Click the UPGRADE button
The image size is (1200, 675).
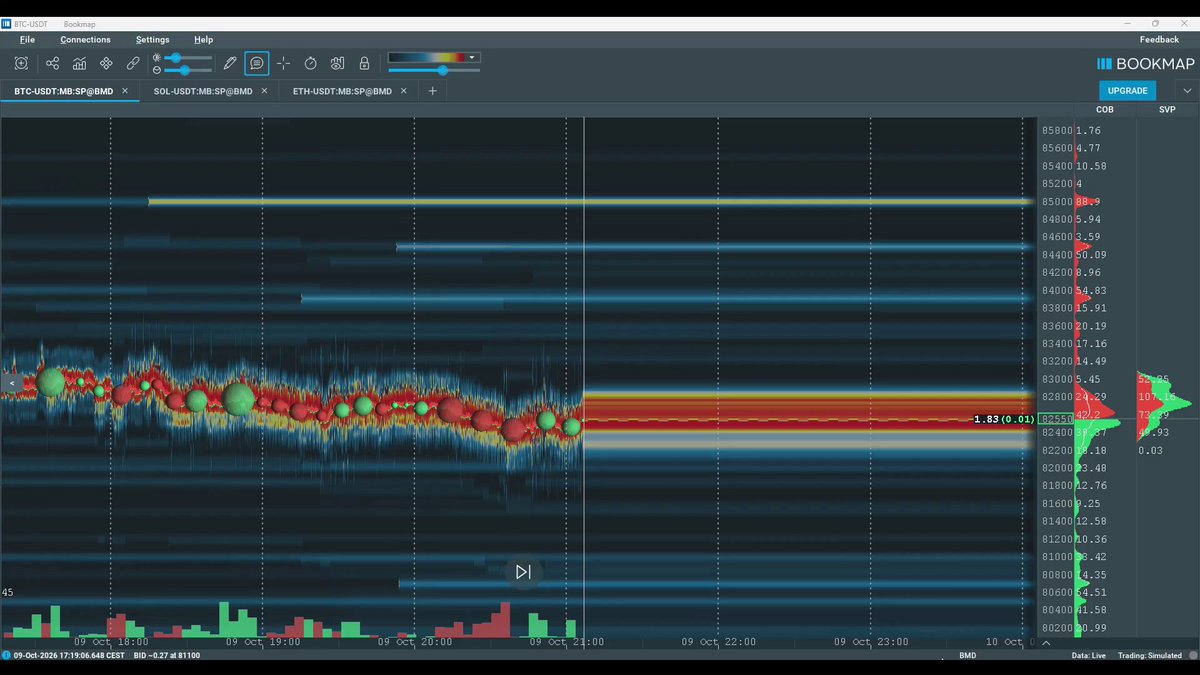point(1127,91)
